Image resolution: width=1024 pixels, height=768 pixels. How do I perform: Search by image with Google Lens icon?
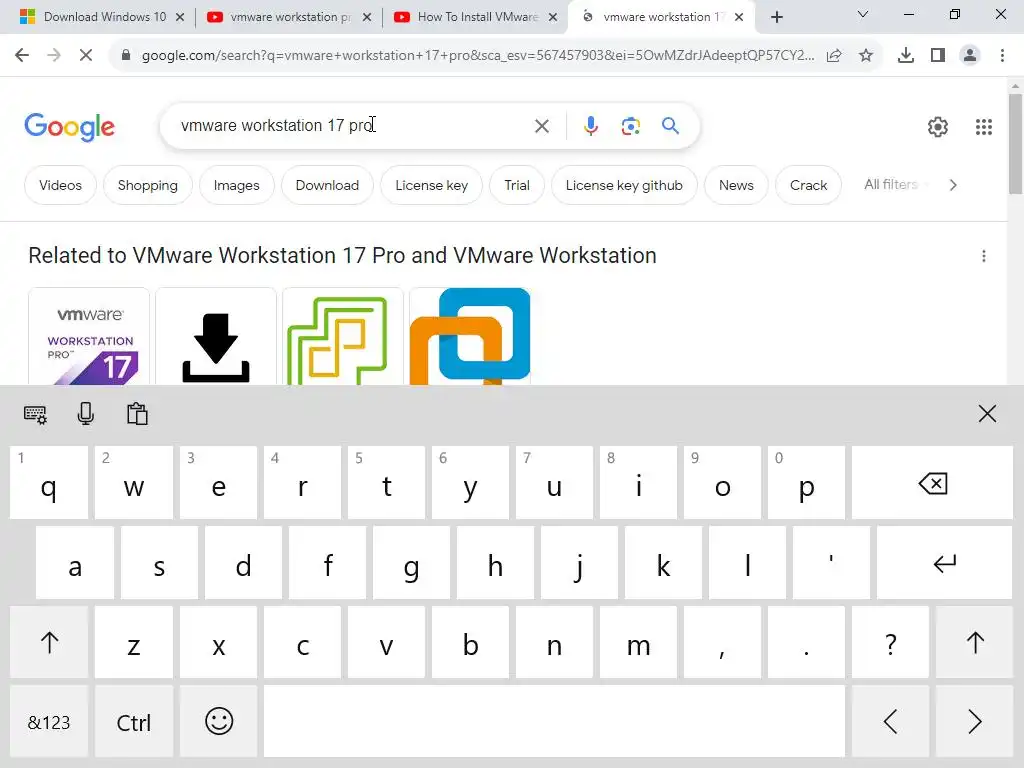(630, 126)
